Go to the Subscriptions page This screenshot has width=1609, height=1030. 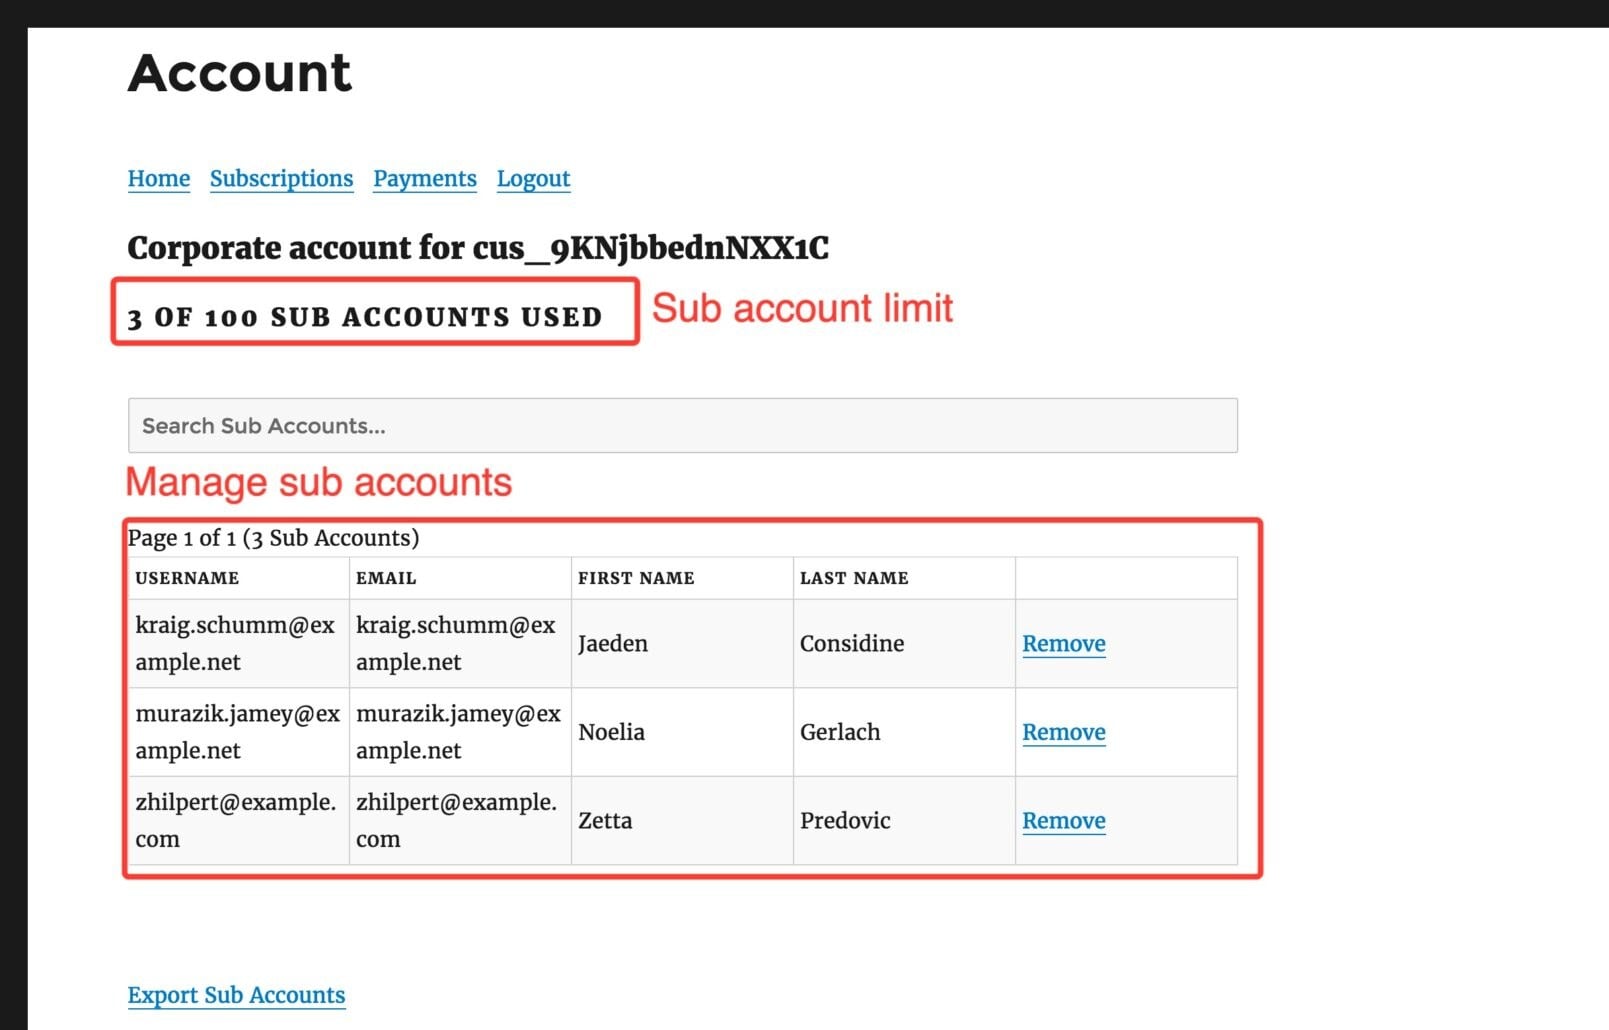tap(281, 178)
